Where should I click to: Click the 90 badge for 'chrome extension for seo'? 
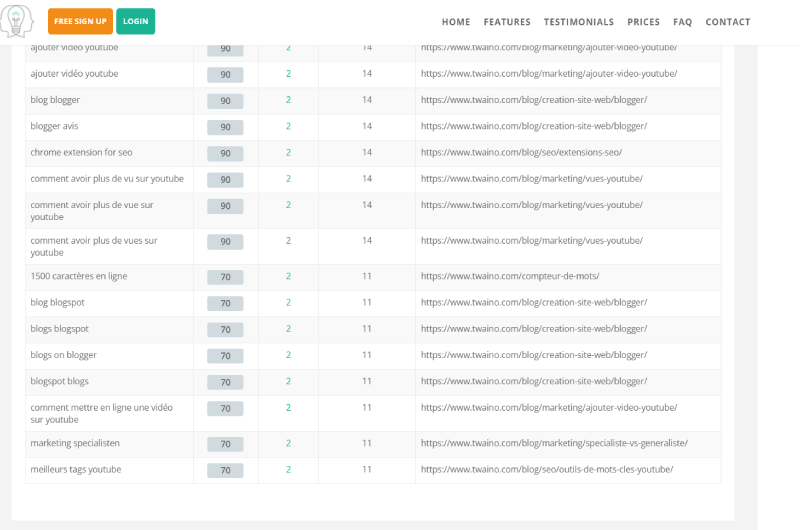(225, 154)
